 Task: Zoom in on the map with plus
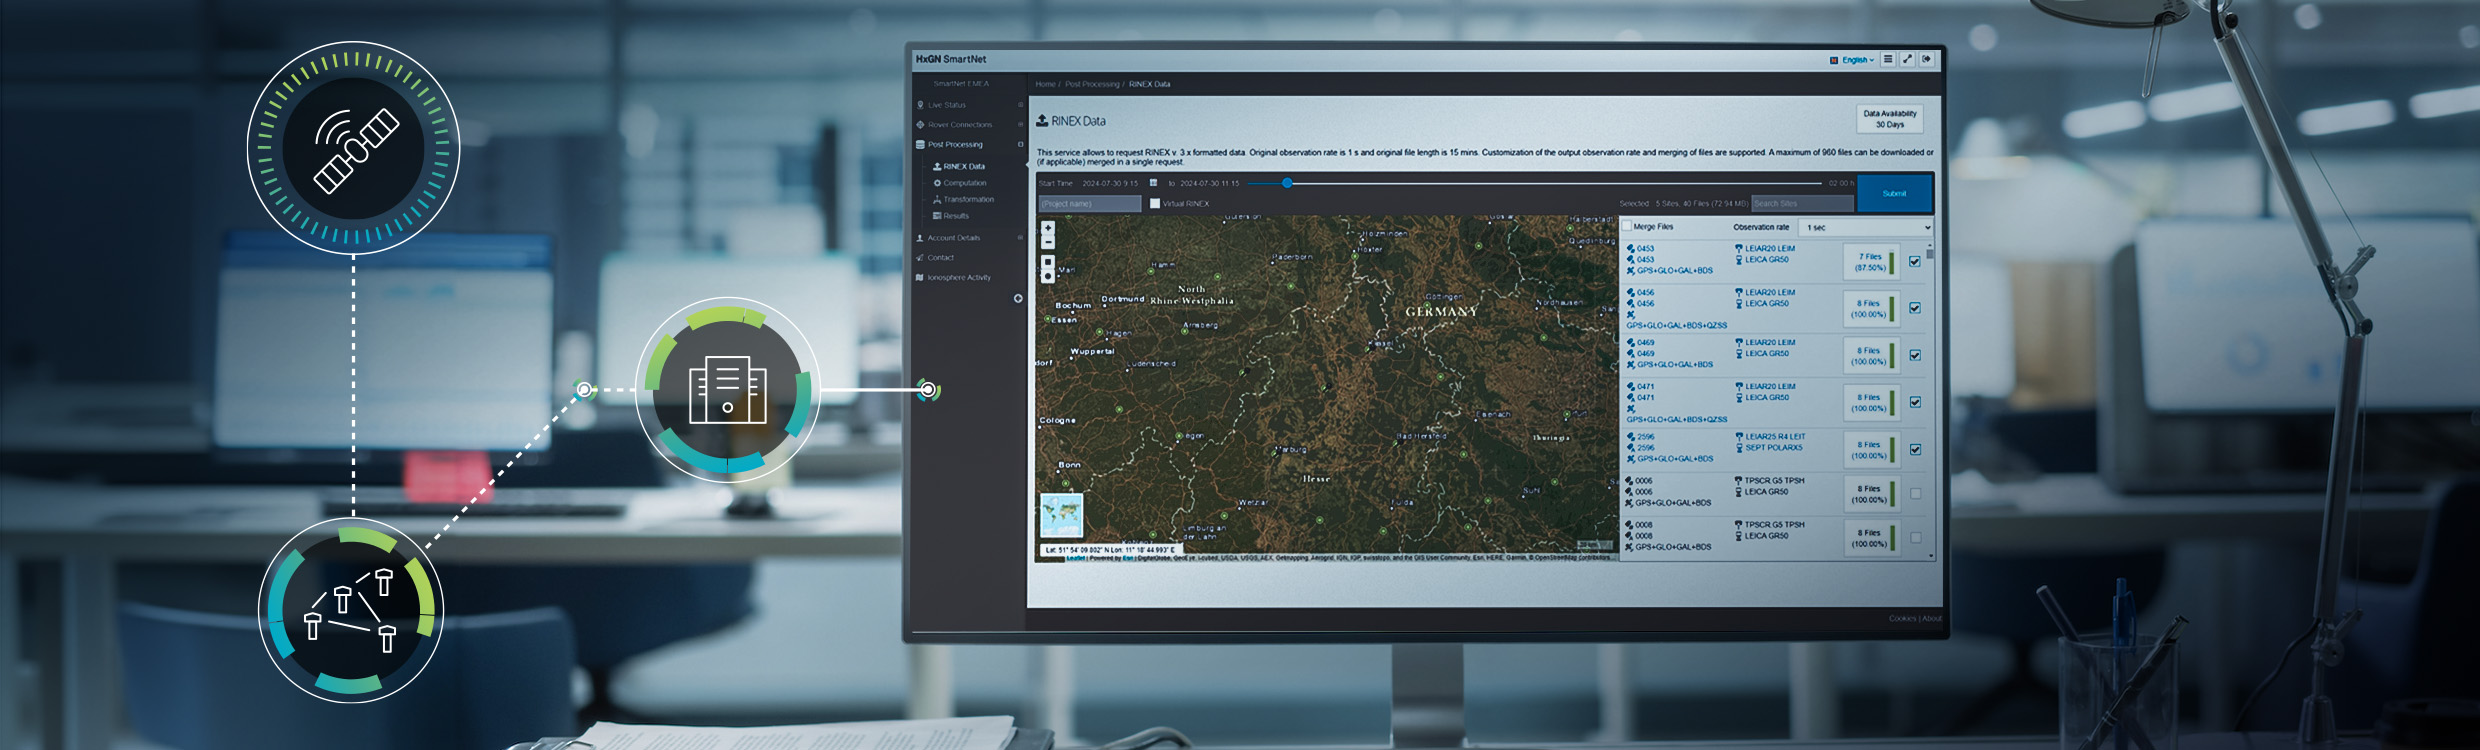[x=1048, y=228]
